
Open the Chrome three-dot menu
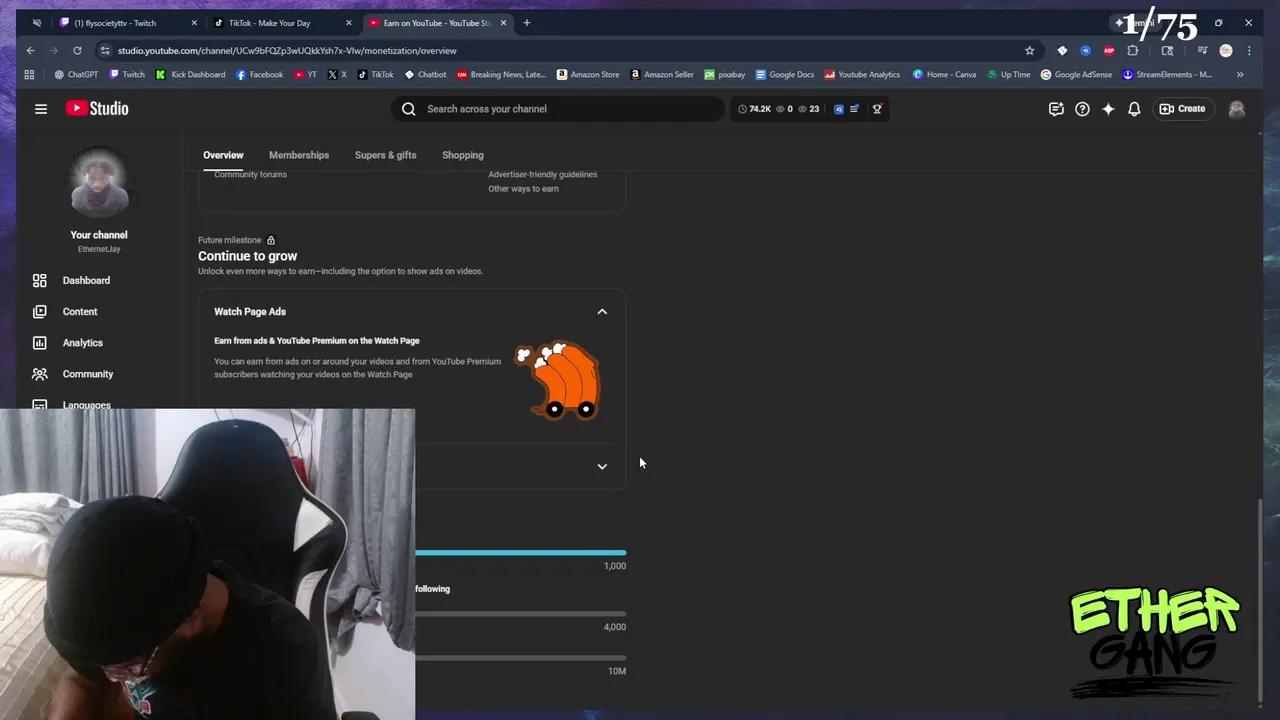click(1249, 50)
